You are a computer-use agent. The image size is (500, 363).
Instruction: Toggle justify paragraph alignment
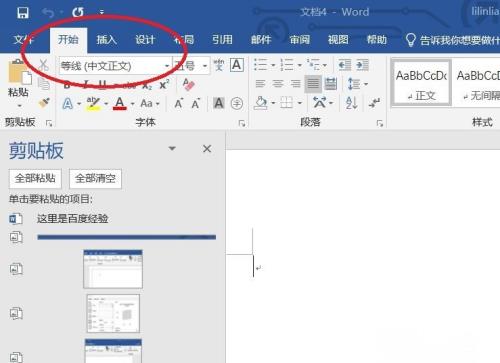[x=313, y=84]
